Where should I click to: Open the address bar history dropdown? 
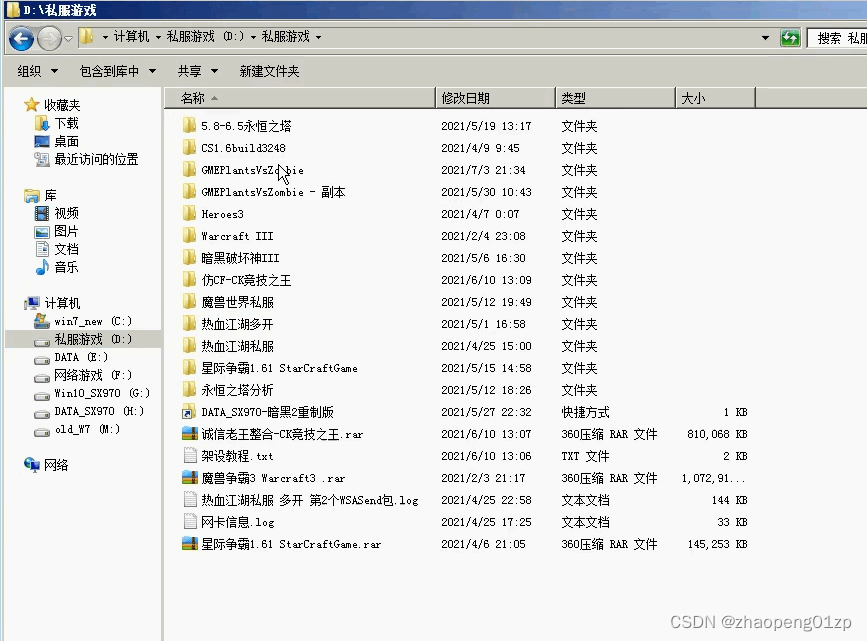(x=765, y=38)
